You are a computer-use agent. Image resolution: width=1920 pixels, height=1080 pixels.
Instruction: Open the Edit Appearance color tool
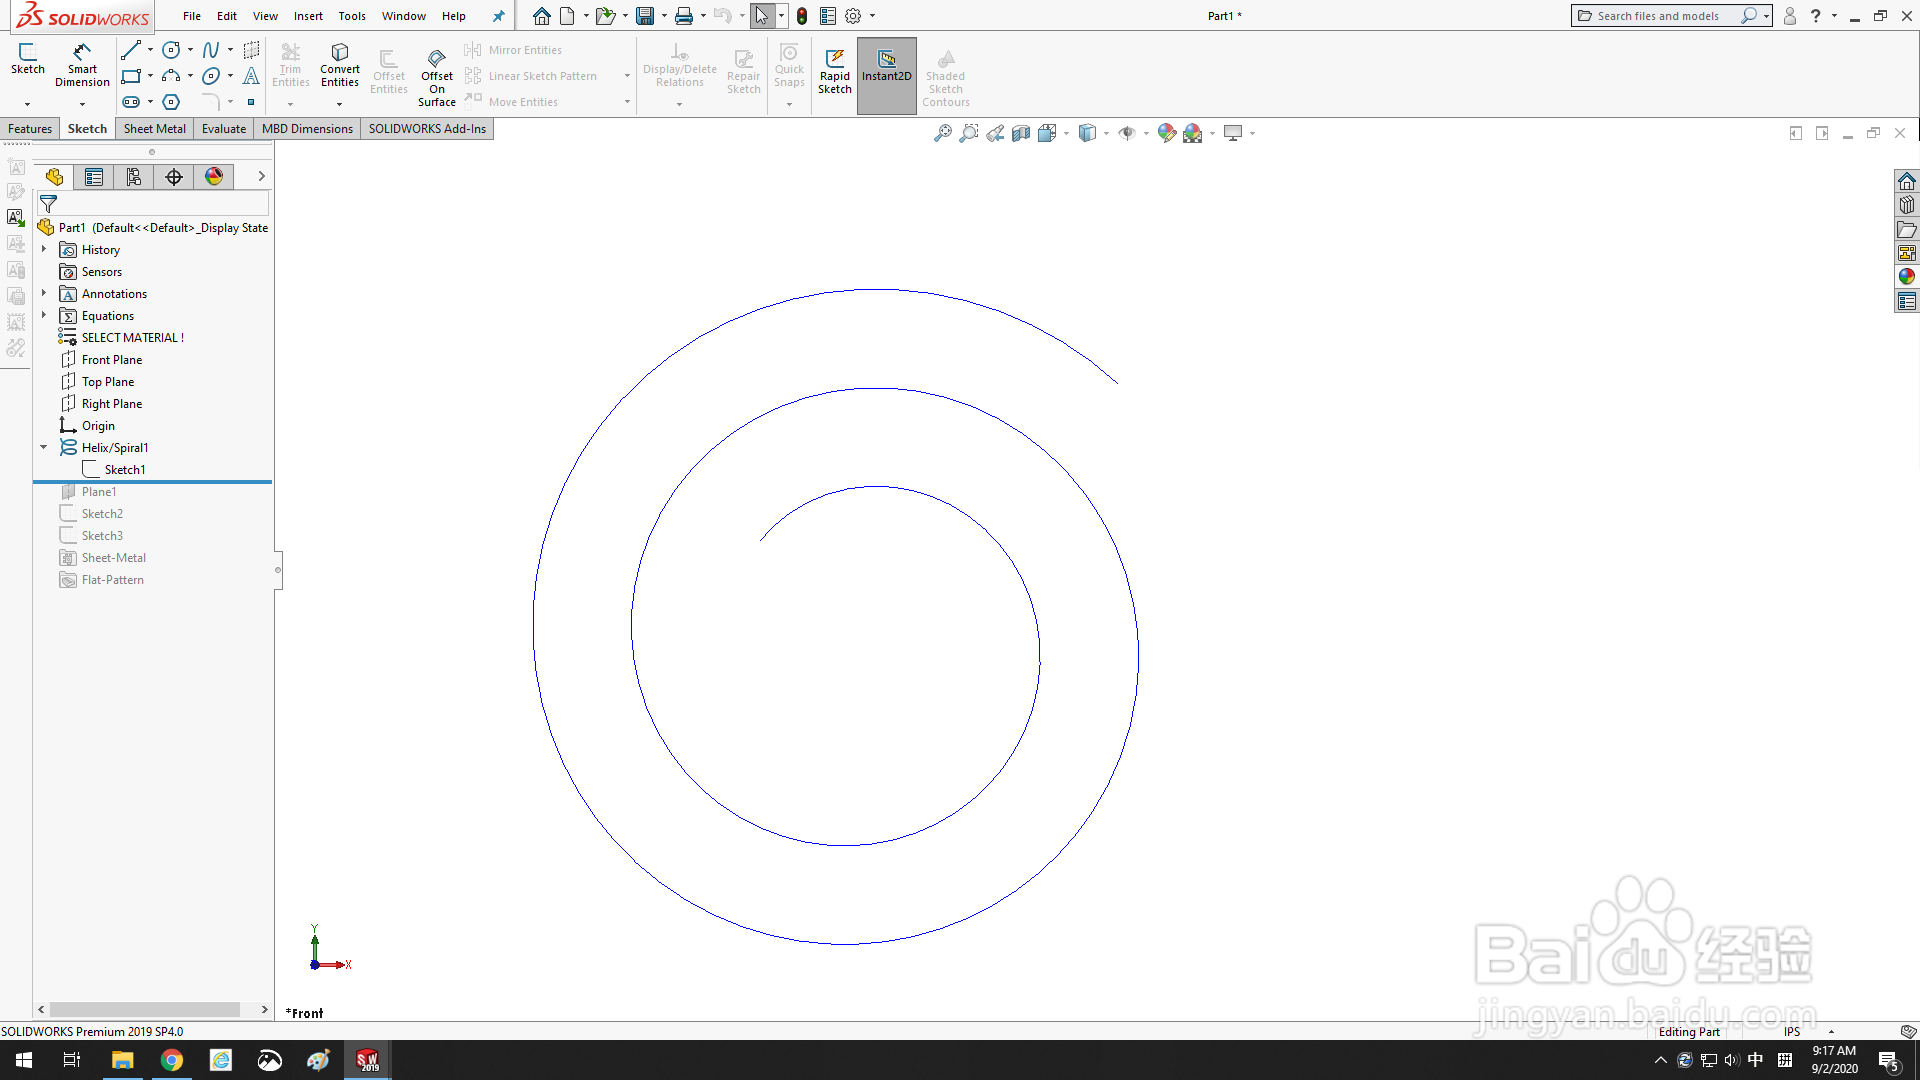tap(1166, 132)
